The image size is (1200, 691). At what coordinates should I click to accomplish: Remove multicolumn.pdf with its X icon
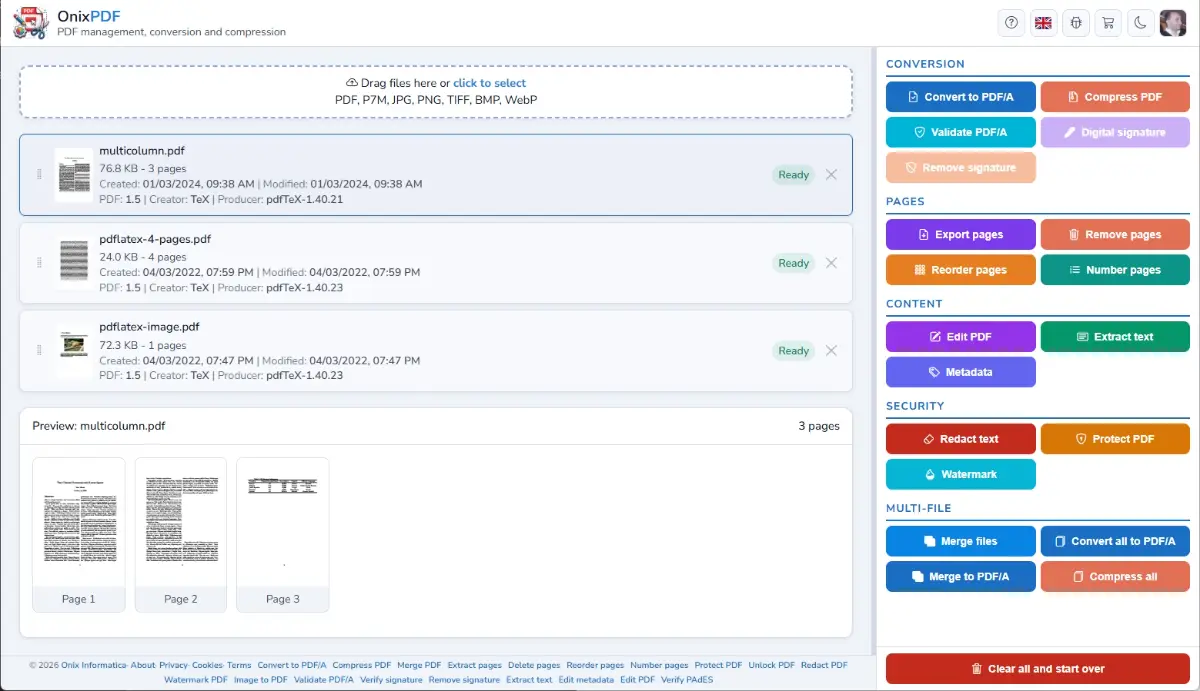[x=831, y=175]
